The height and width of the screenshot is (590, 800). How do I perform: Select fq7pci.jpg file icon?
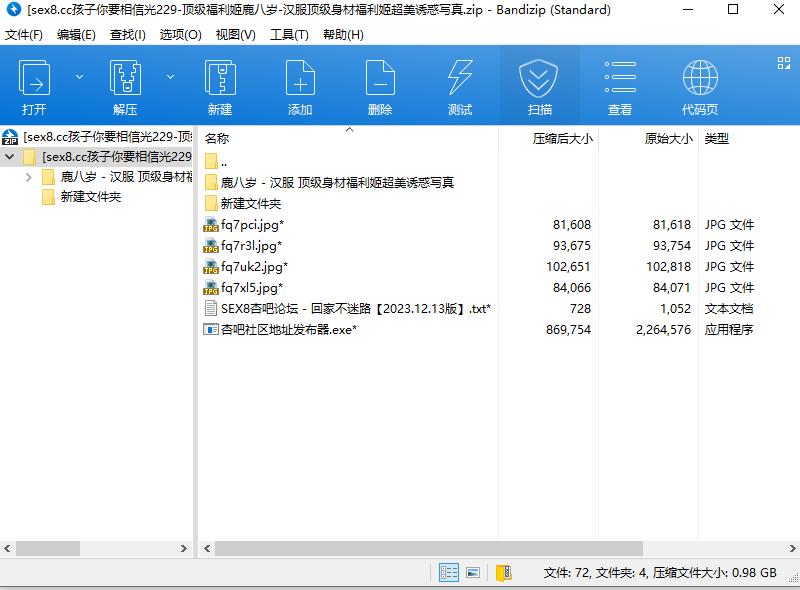pyautogui.click(x=211, y=225)
